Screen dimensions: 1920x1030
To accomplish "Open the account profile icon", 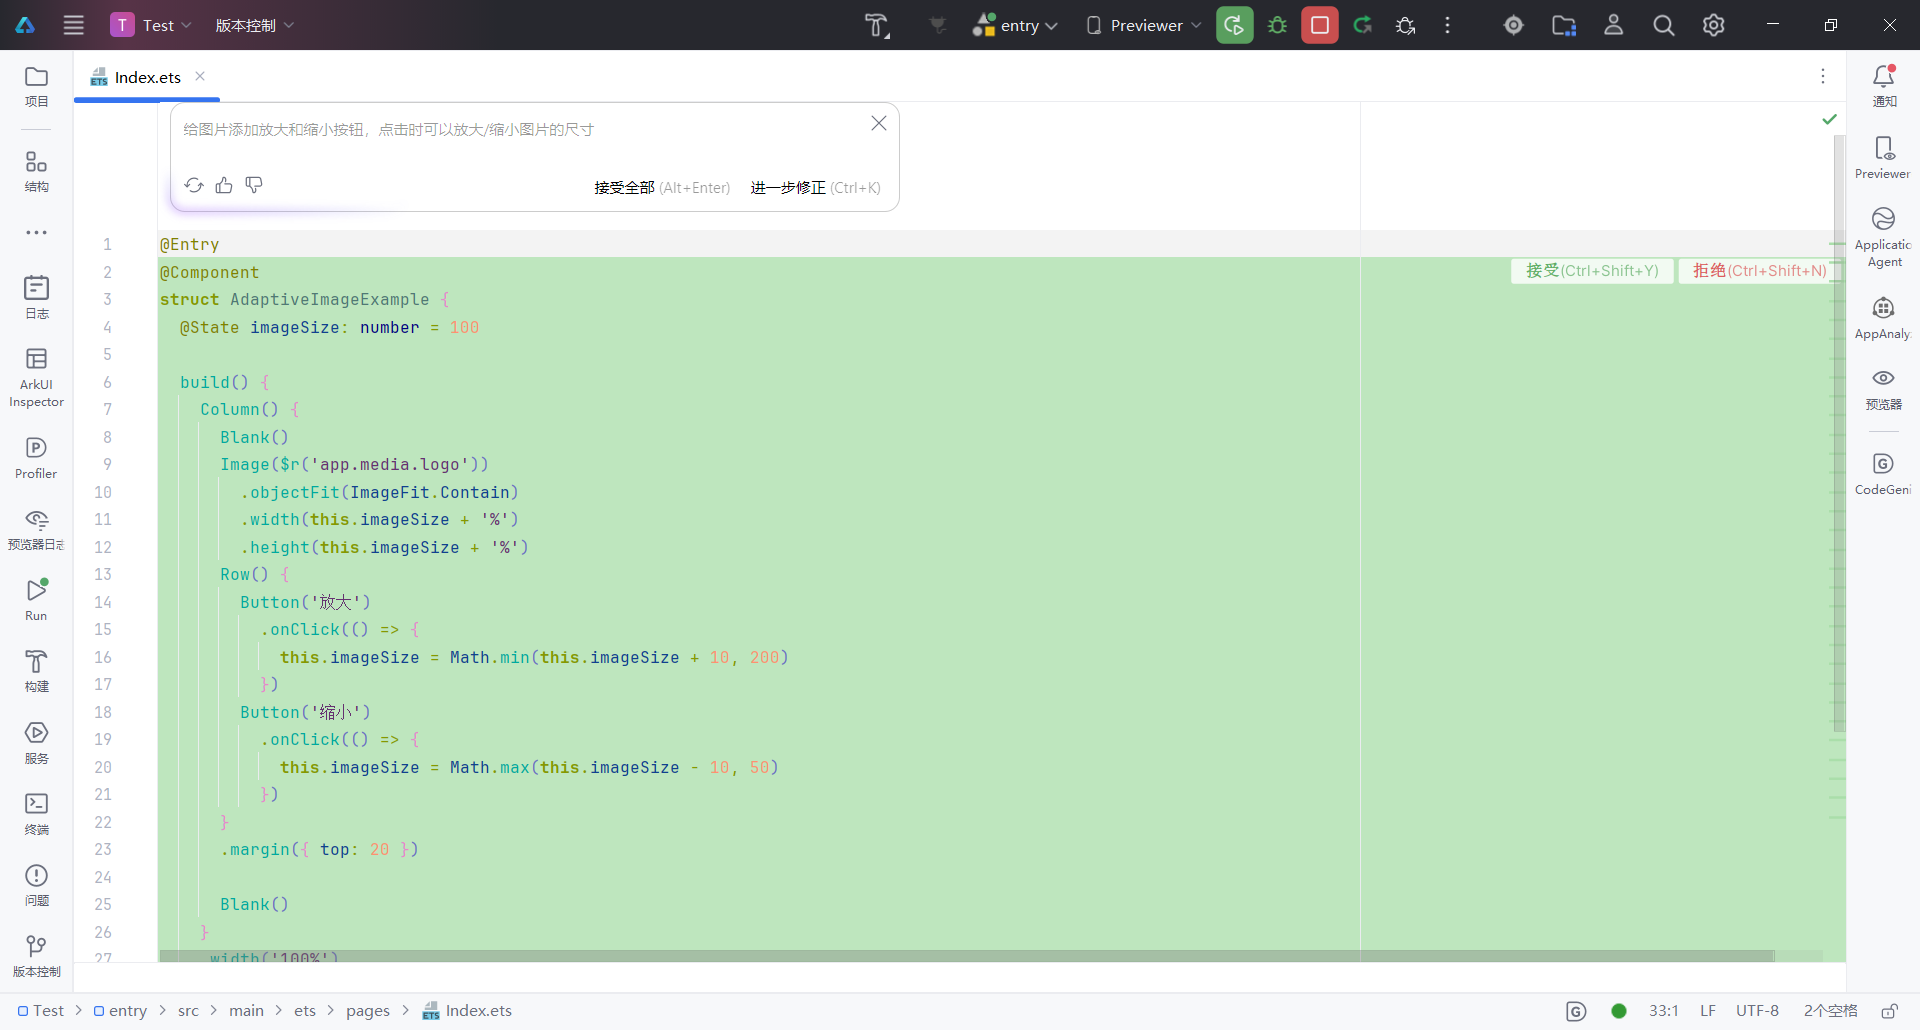I will pos(1614,25).
